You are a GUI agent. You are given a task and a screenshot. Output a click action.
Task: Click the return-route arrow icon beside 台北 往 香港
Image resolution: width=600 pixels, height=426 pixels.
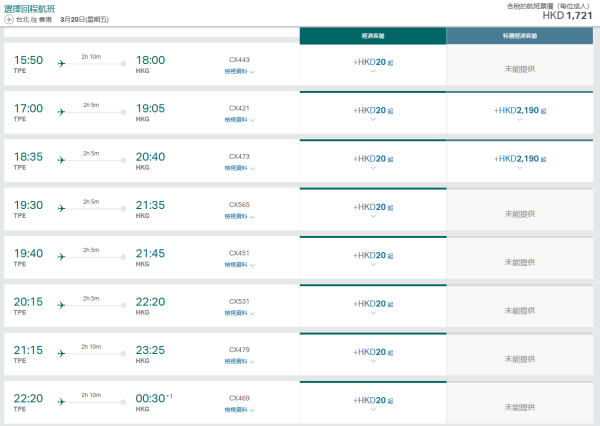pos(9,19)
